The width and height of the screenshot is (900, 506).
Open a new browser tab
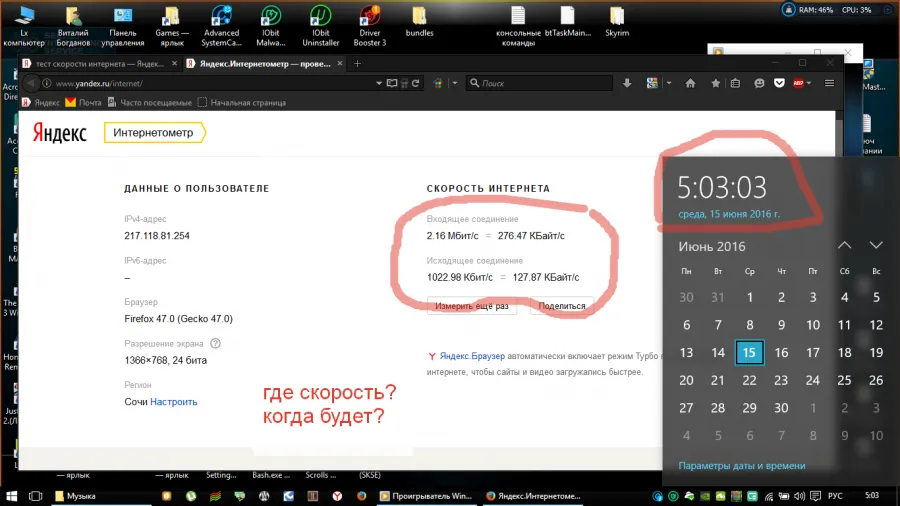357,64
